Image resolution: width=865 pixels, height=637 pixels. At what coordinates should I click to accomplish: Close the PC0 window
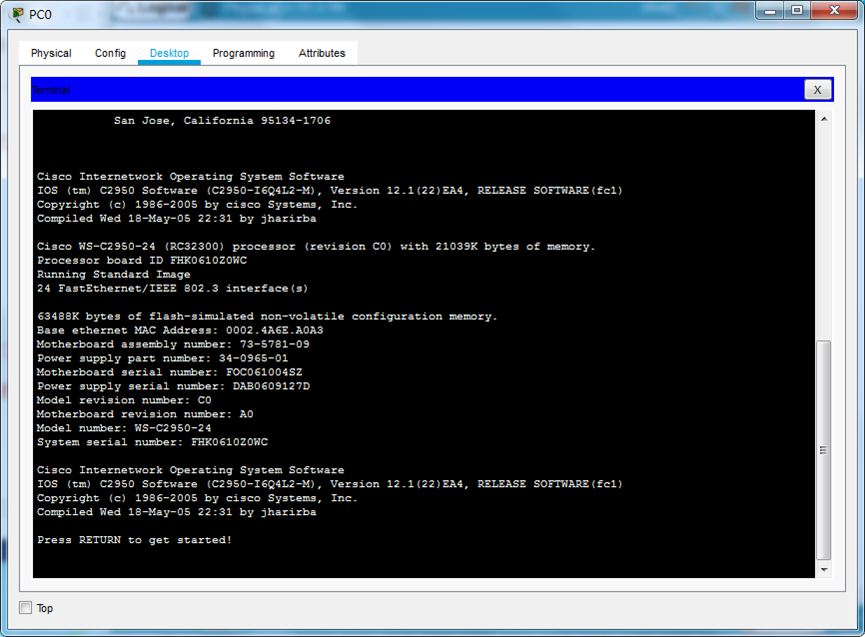[834, 10]
